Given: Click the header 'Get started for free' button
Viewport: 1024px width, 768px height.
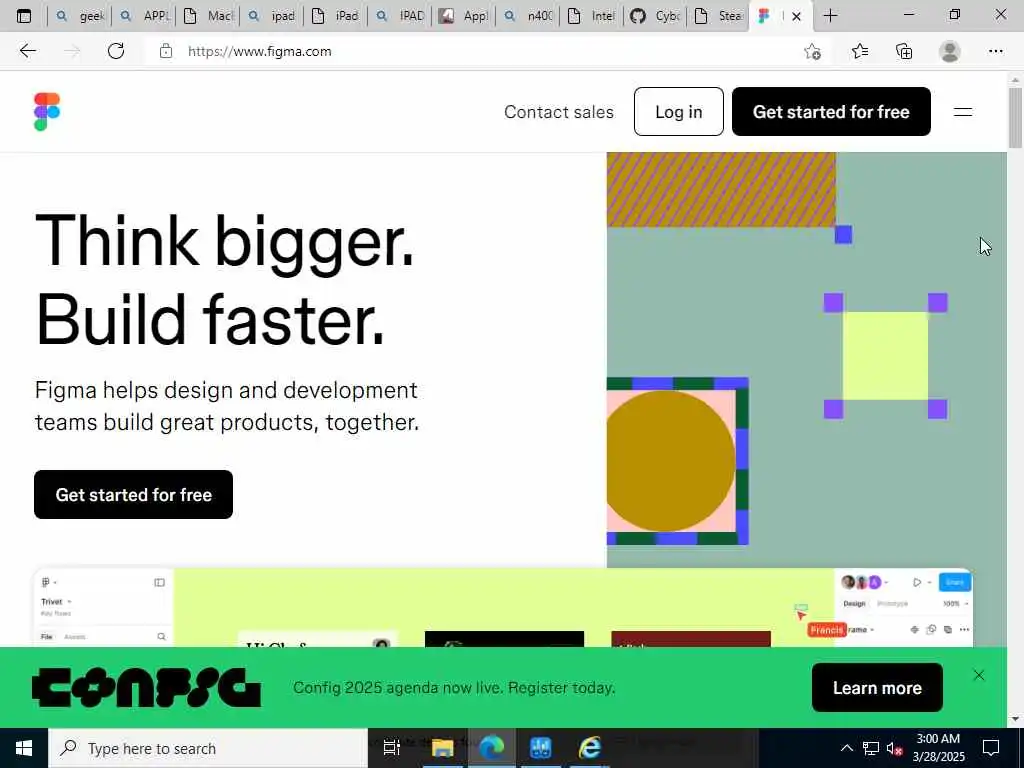Looking at the screenshot, I should [831, 112].
